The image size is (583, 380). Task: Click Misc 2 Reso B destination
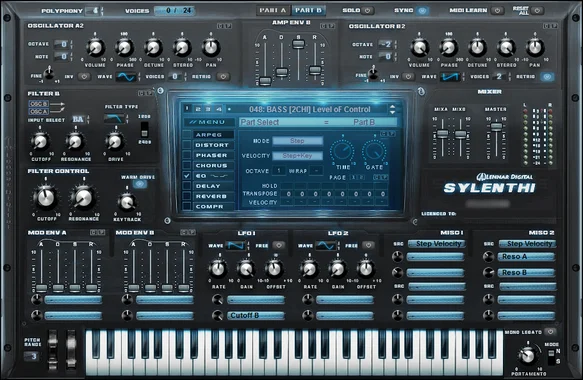pyautogui.click(x=527, y=272)
